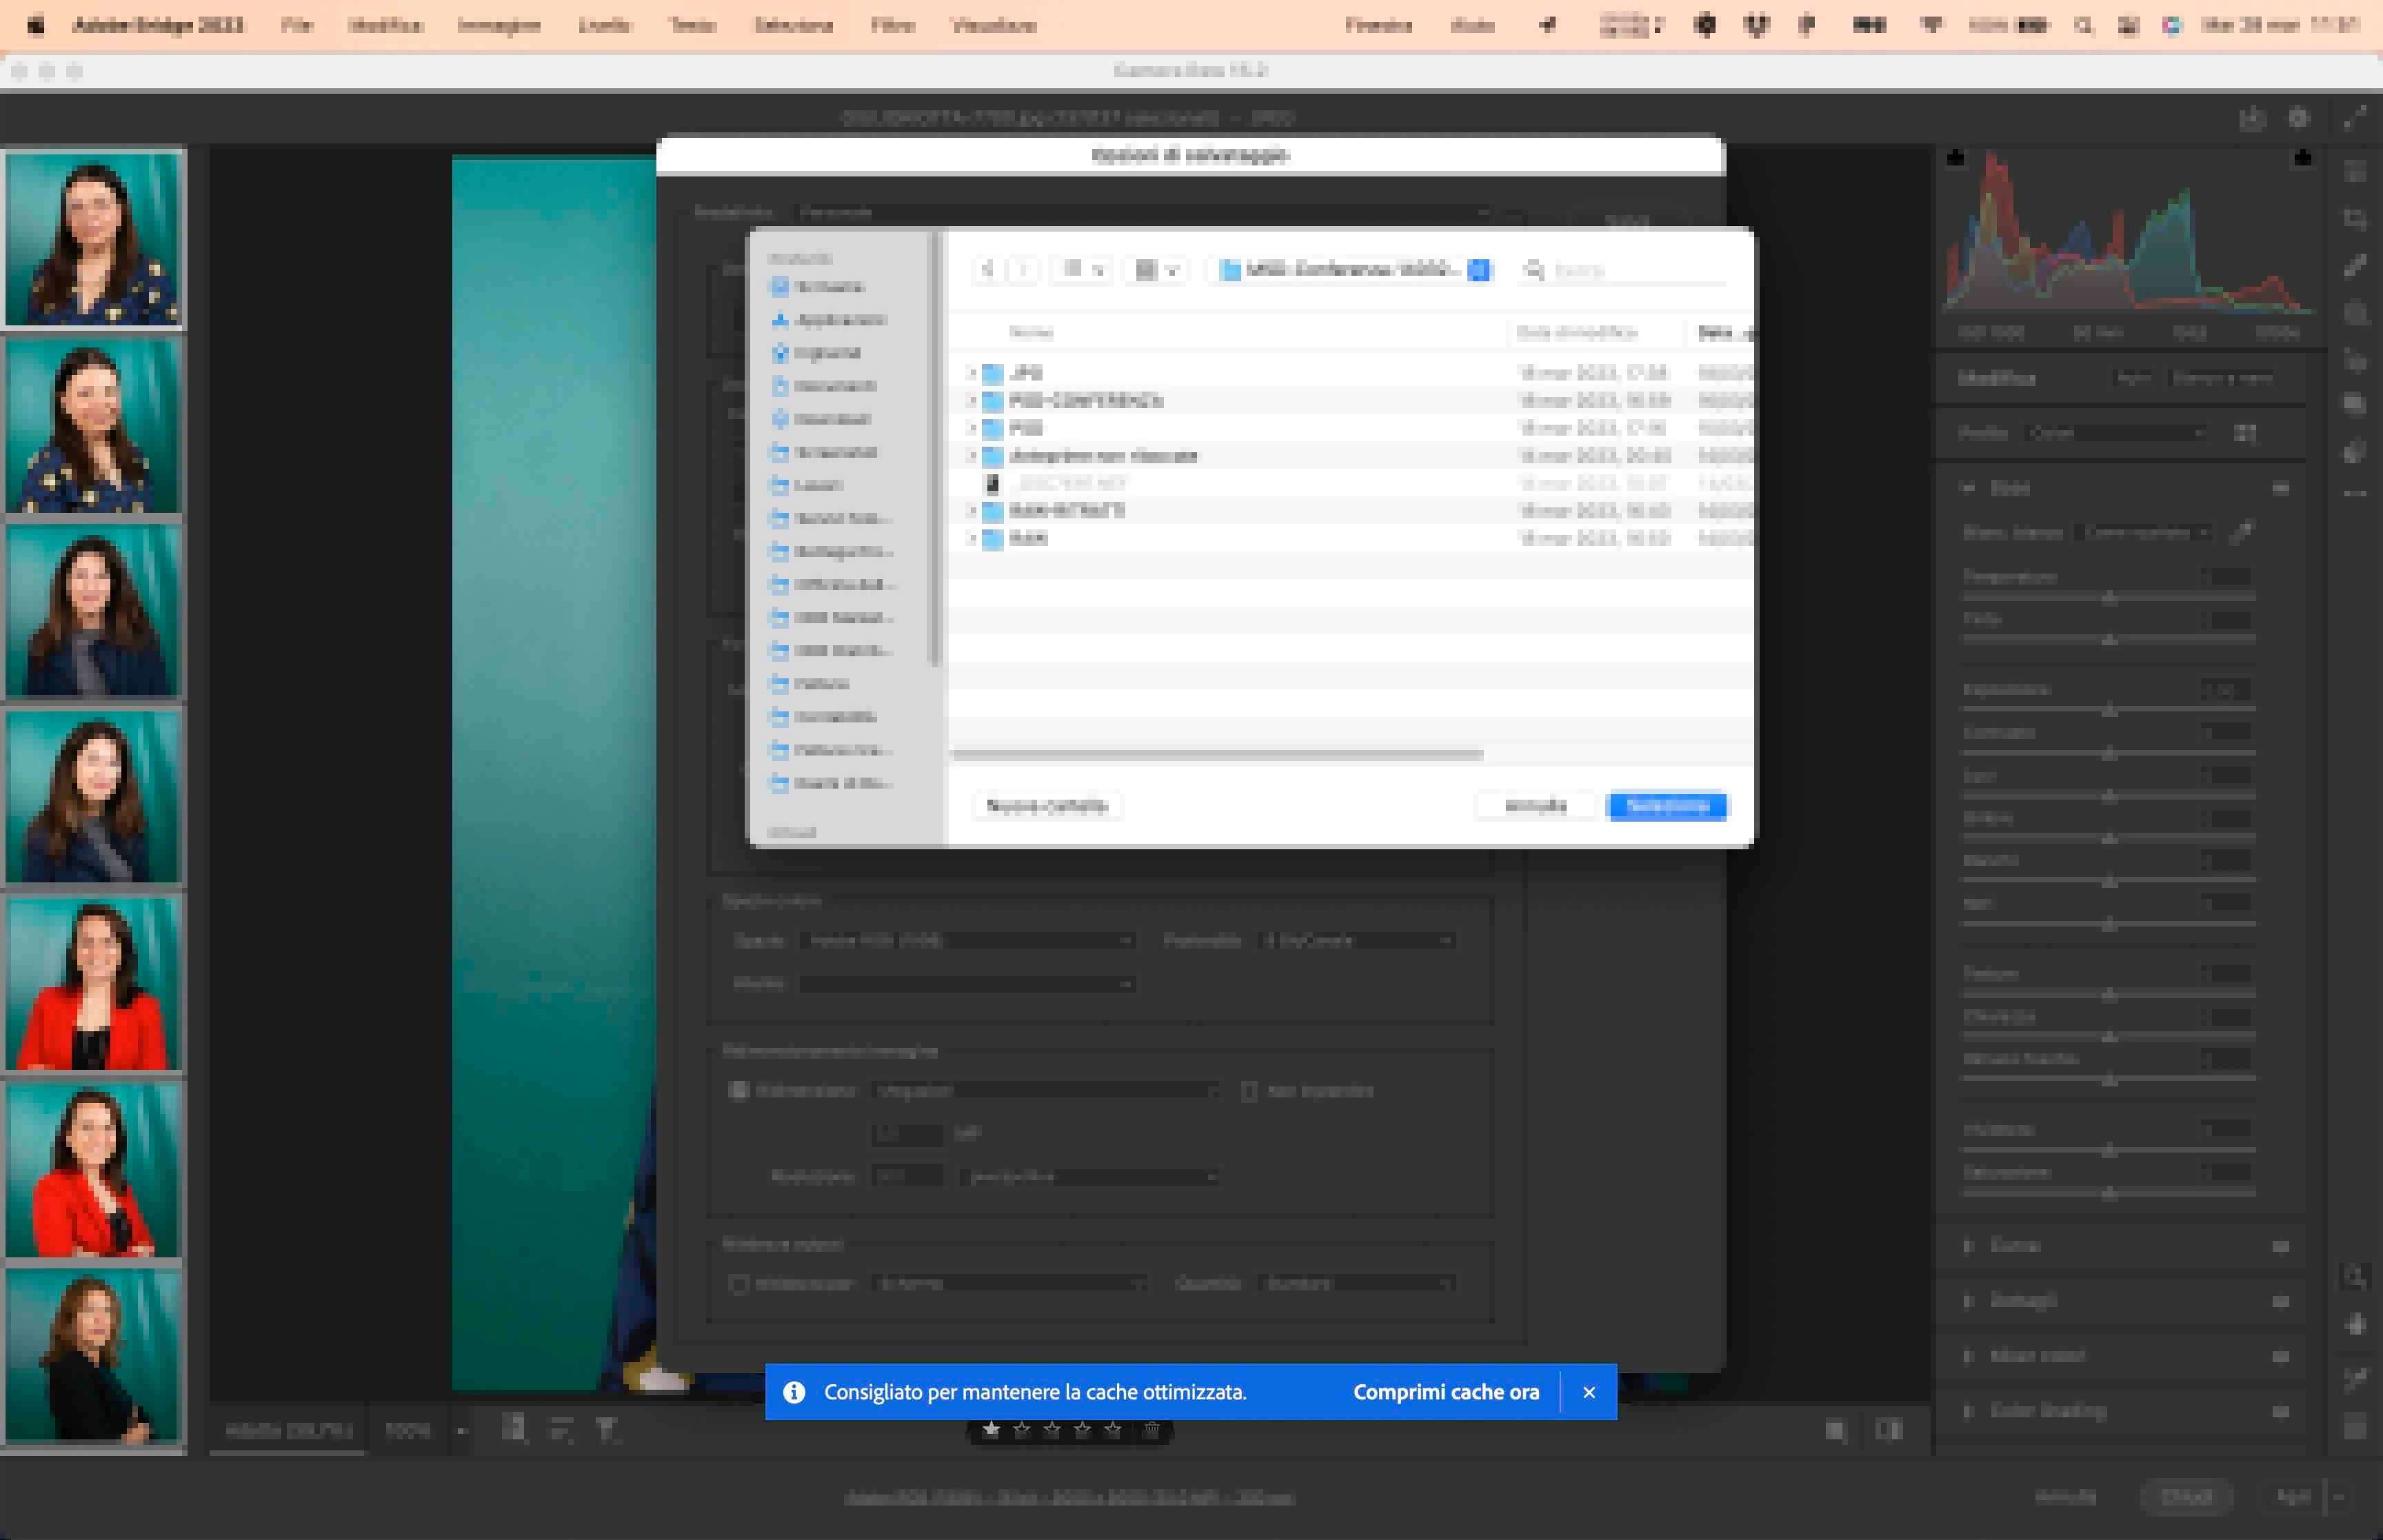Click the Comprimi cache ora link
The height and width of the screenshot is (1540, 2383).
[1445, 1392]
